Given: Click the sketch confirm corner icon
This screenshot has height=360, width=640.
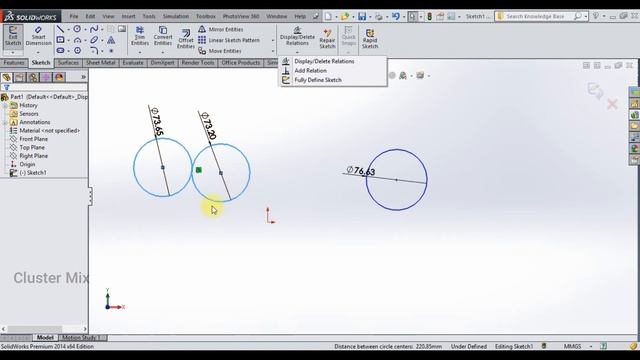Looking at the screenshot, I should pyautogui.click(x=595, y=90).
